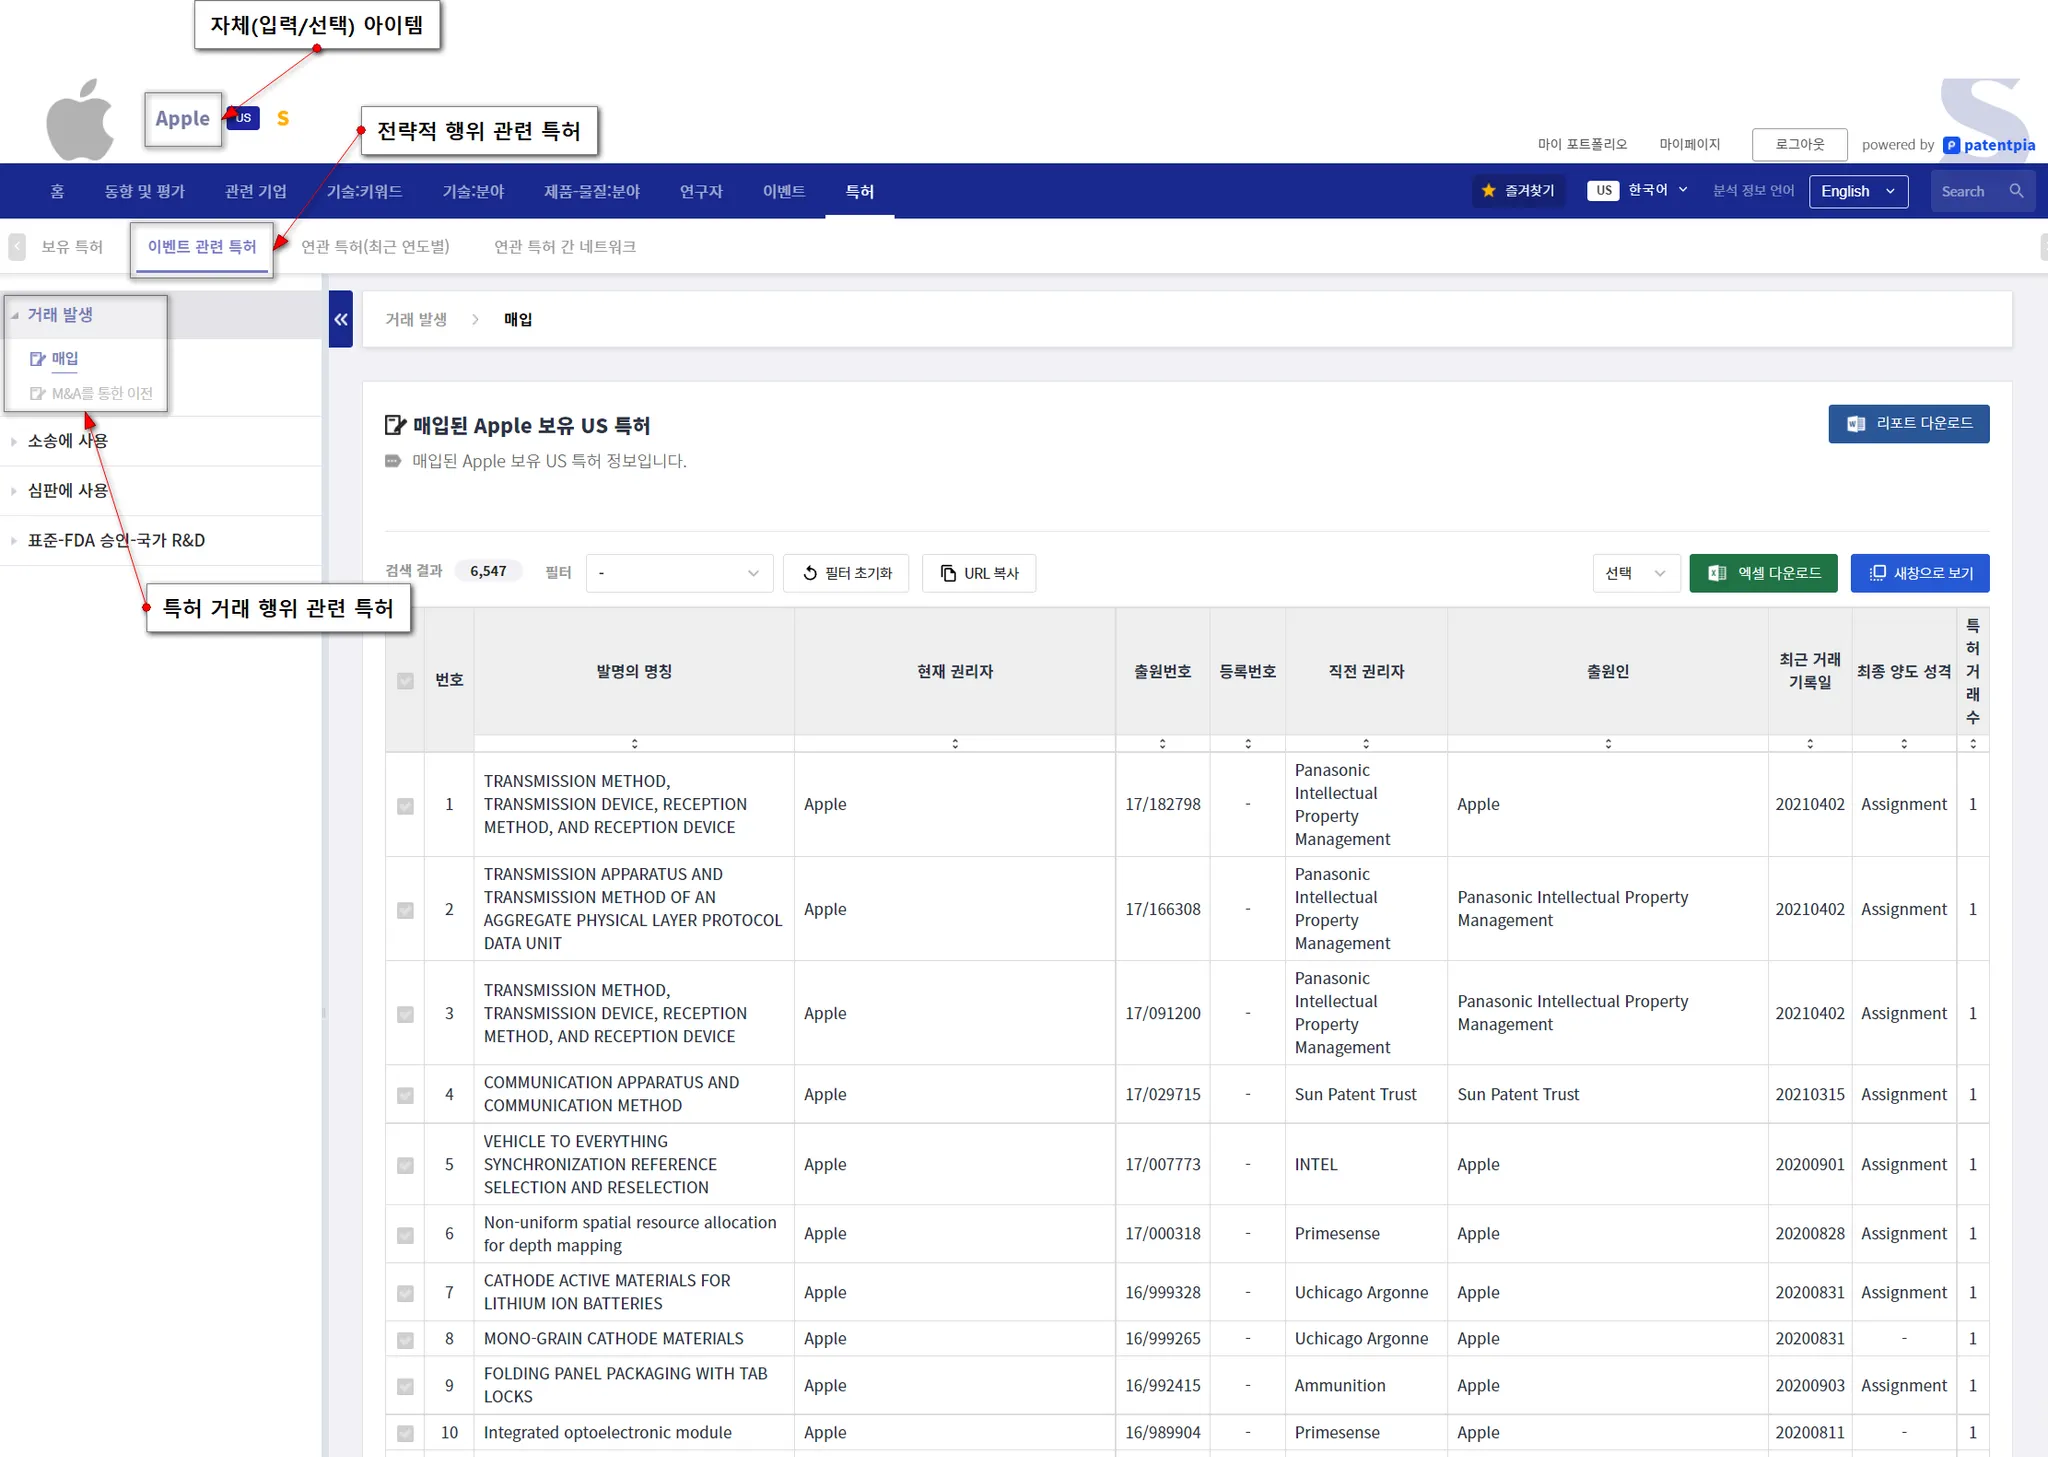Image resolution: width=2048 pixels, height=1457 pixels.
Task: Click the 새창으로 보기 button
Action: [x=1919, y=573]
